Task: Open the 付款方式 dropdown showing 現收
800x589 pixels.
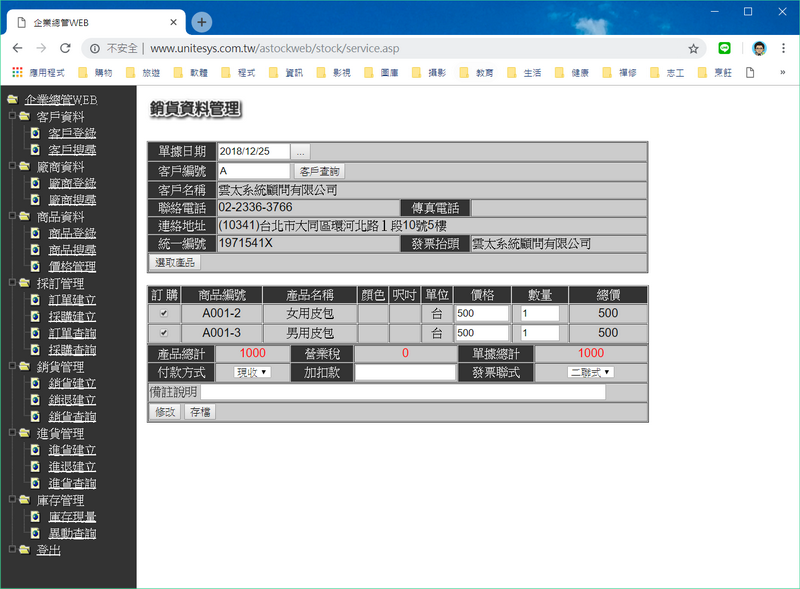Action: click(252, 372)
